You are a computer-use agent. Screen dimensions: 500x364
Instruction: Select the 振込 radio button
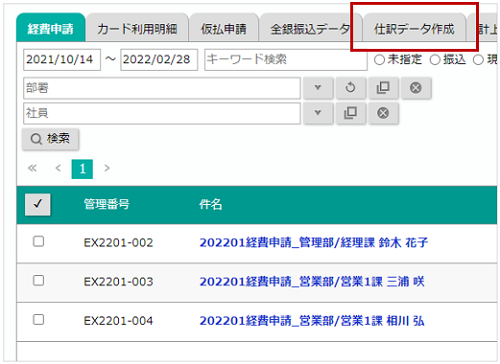coord(435,60)
